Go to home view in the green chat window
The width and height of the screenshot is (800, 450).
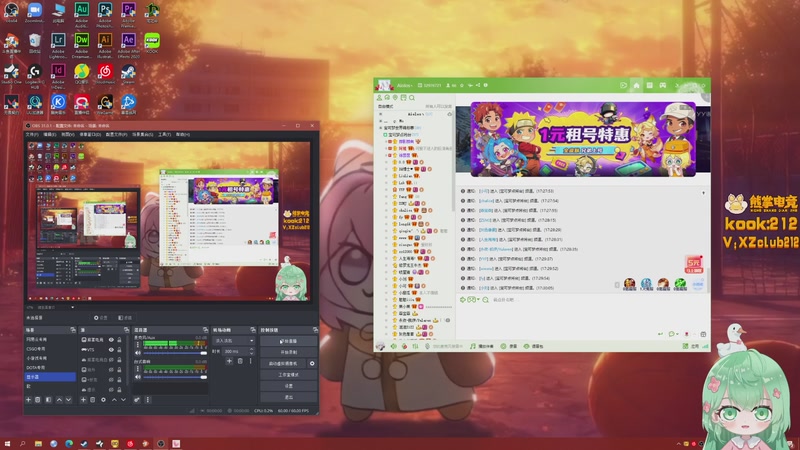(x=636, y=85)
